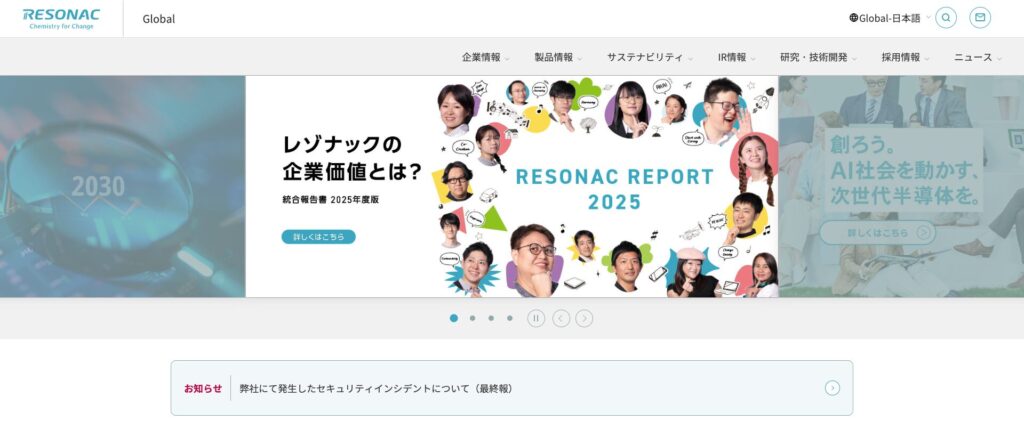Go to previous carousel slide
The image size is (1024, 437).
pyautogui.click(x=561, y=318)
